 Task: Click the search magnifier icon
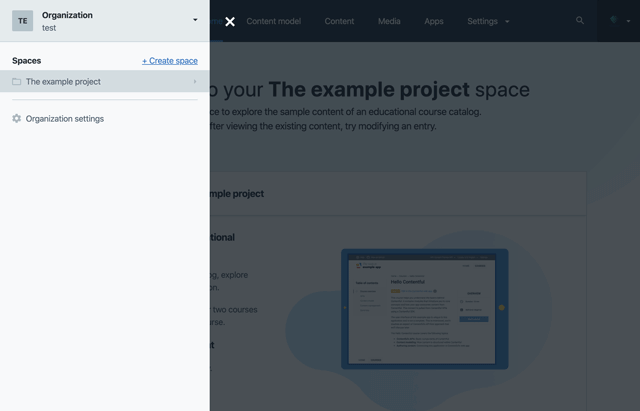580,20
